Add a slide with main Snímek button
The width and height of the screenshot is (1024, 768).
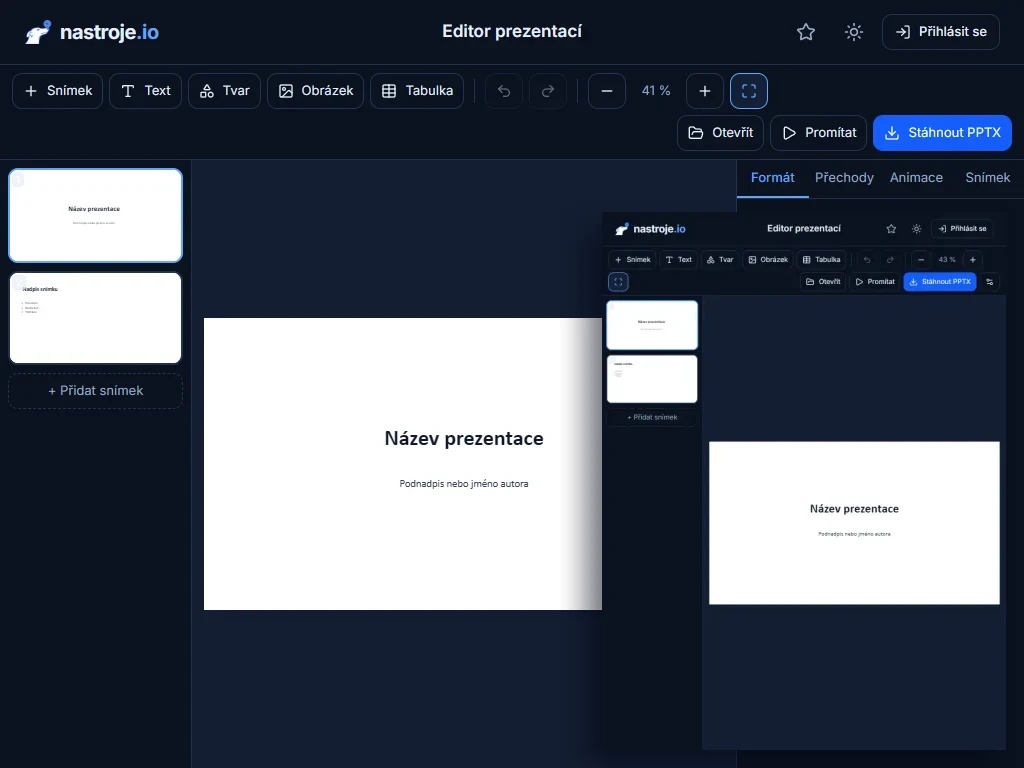[57, 91]
